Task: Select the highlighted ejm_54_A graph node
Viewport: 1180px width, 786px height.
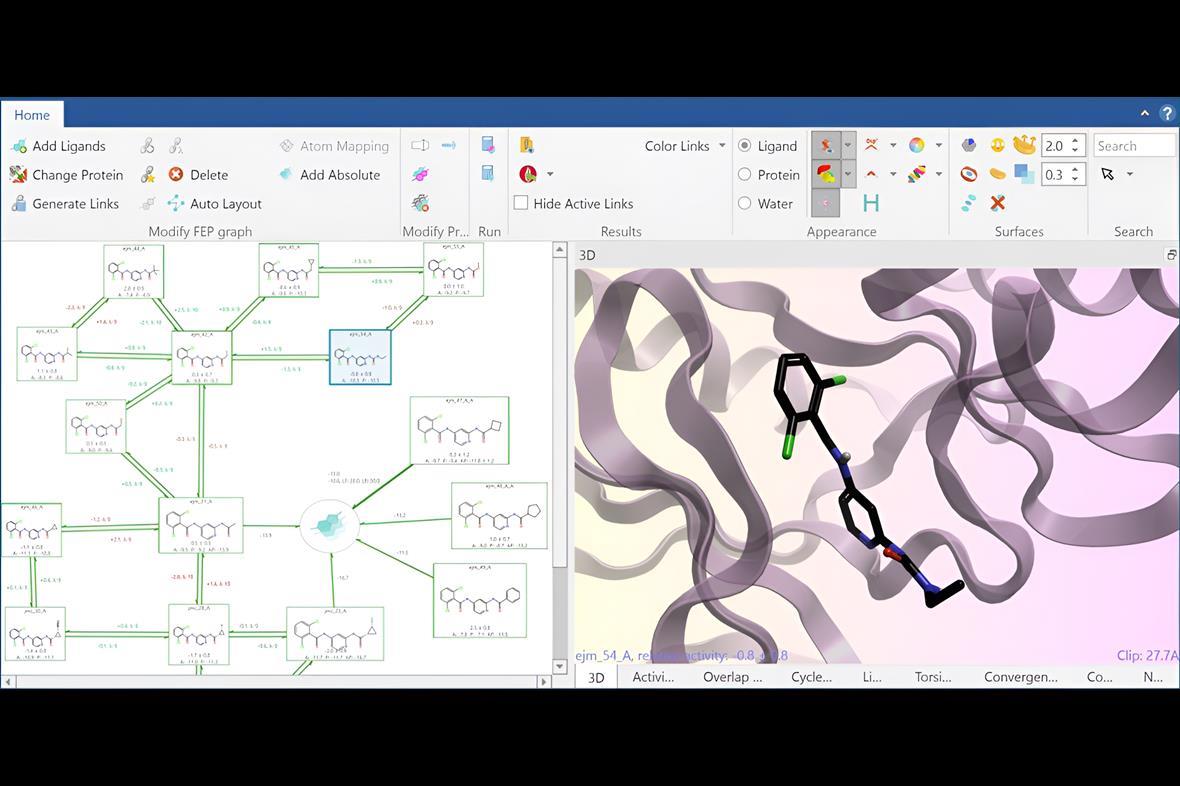Action: tap(360, 357)
